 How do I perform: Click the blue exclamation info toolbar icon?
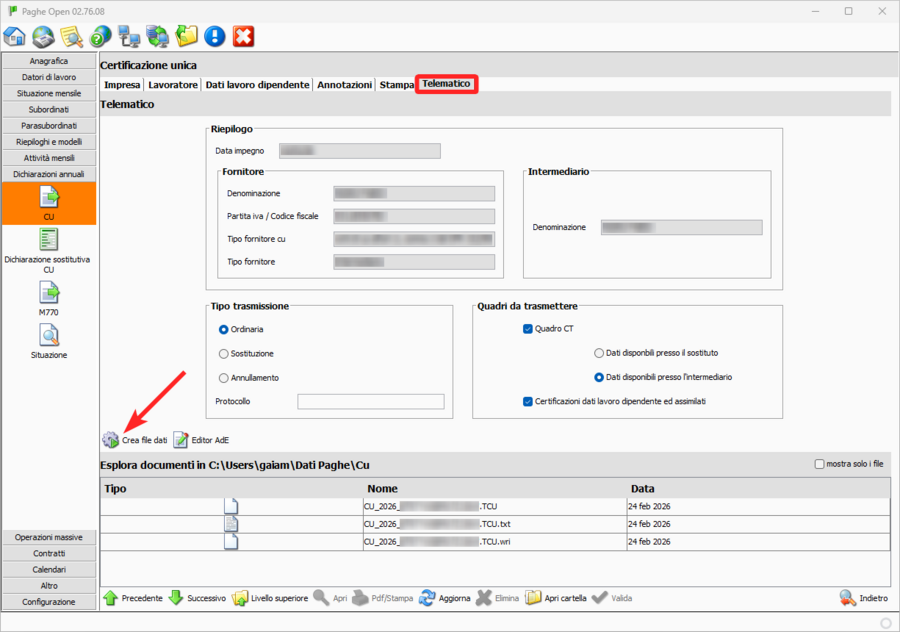[214, 37]
